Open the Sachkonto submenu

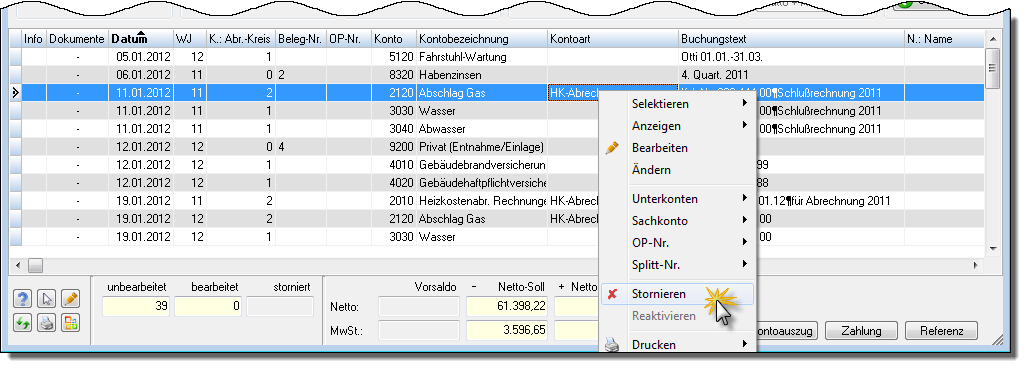[677, 221]
